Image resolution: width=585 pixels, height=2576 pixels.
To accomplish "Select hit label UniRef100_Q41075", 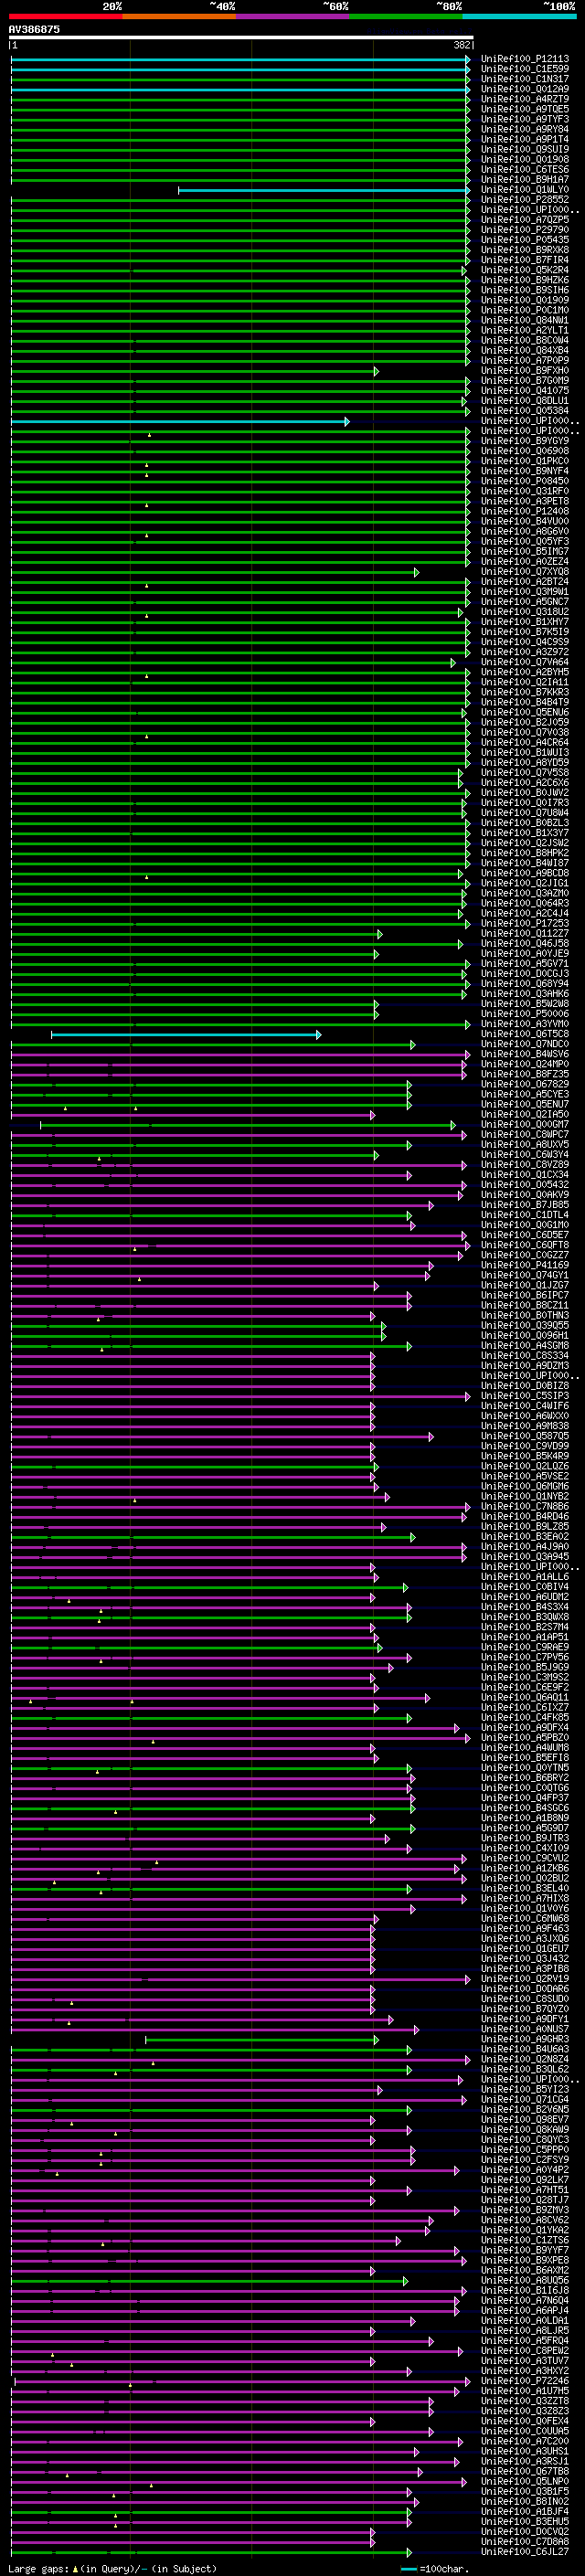I will [x=525, y=391].
